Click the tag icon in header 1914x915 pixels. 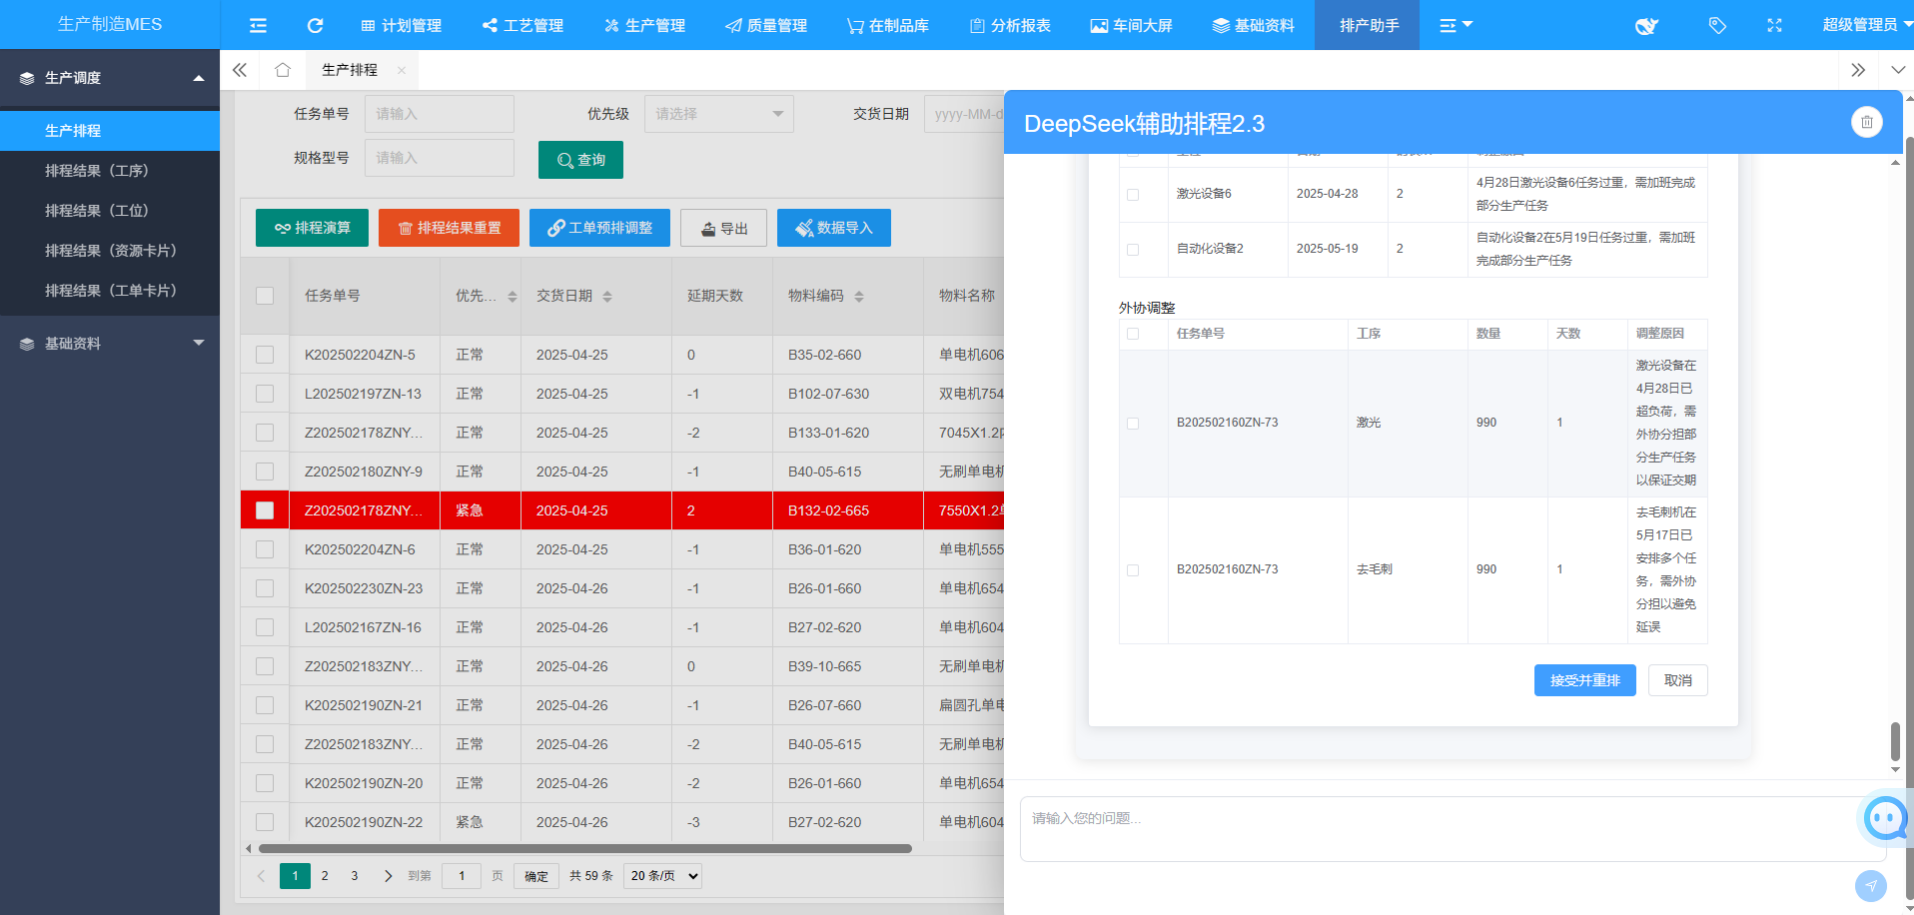1717,25
